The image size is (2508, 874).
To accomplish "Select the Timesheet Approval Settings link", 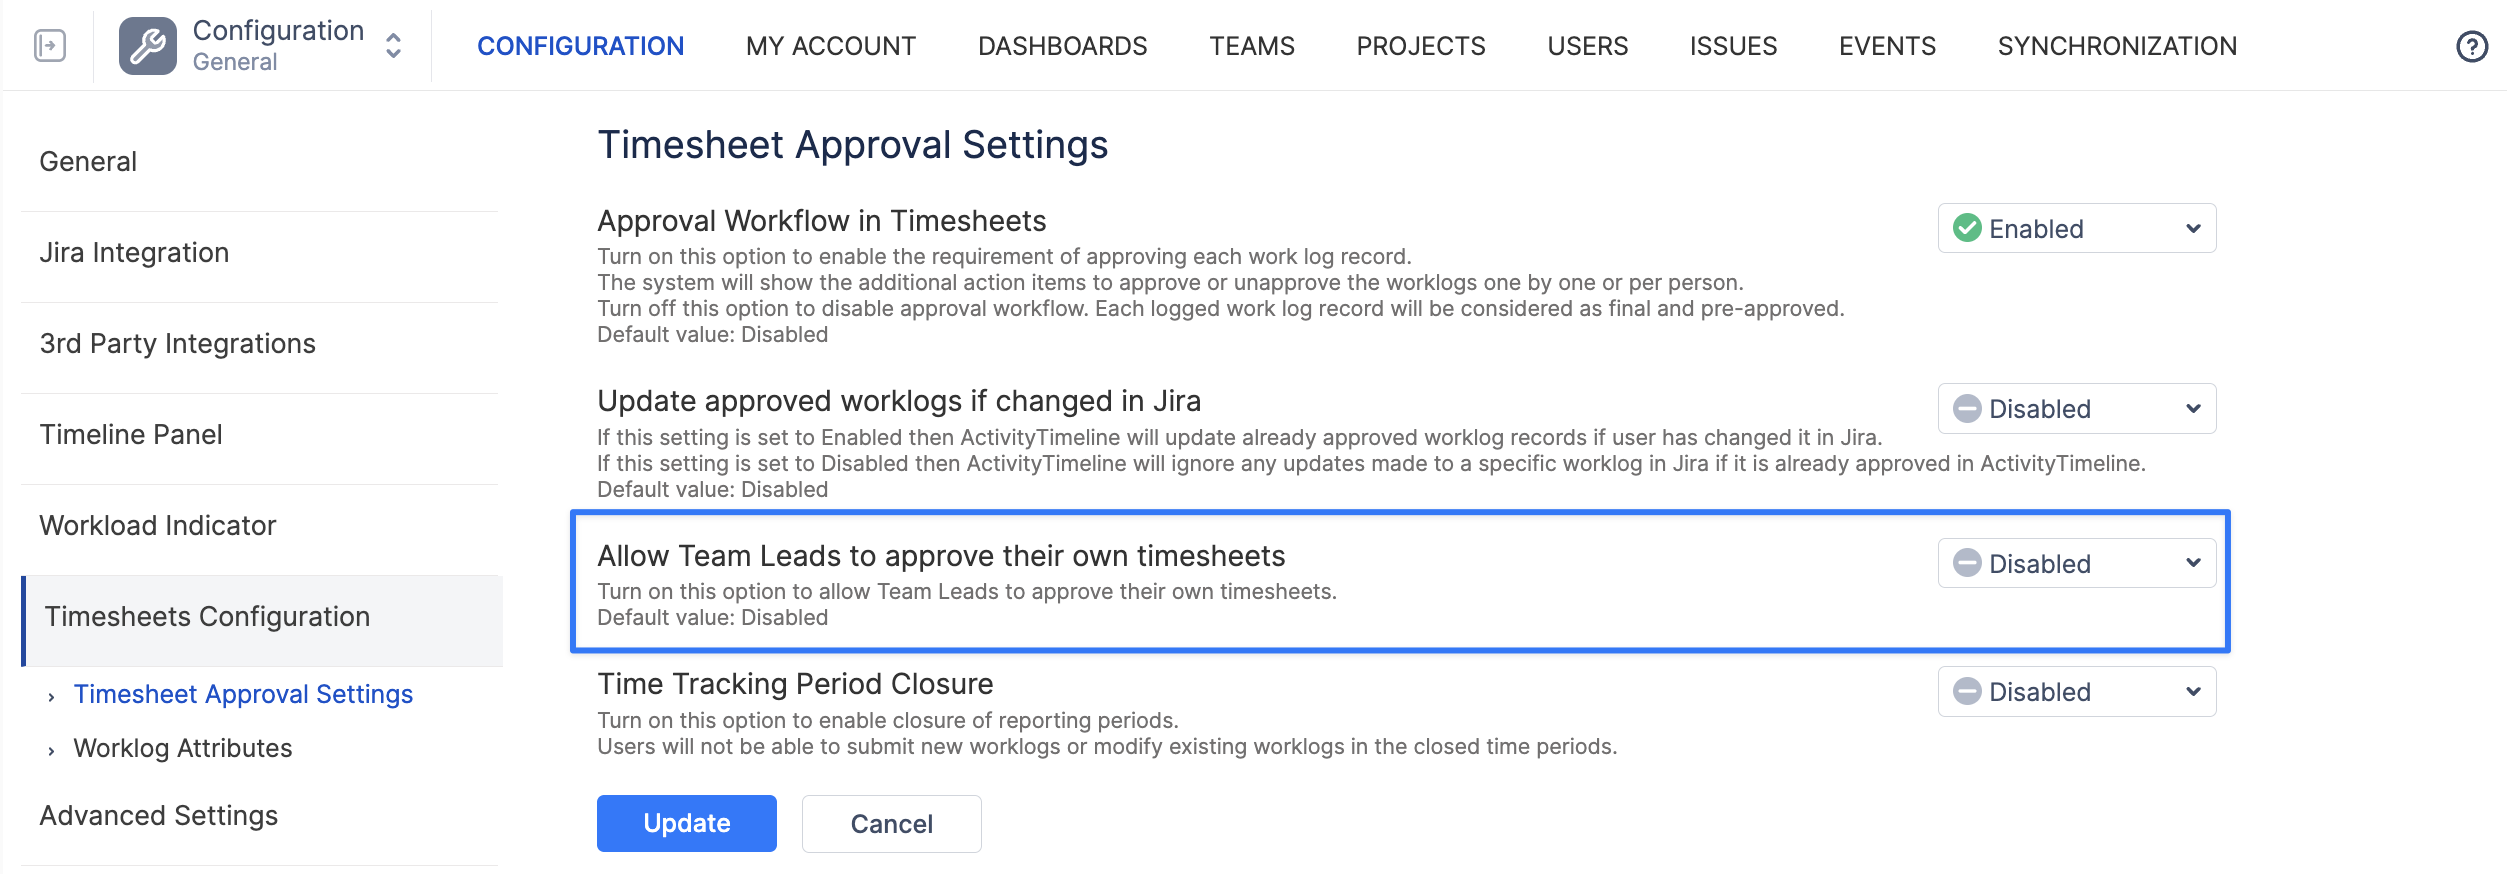I will point(243,694).
